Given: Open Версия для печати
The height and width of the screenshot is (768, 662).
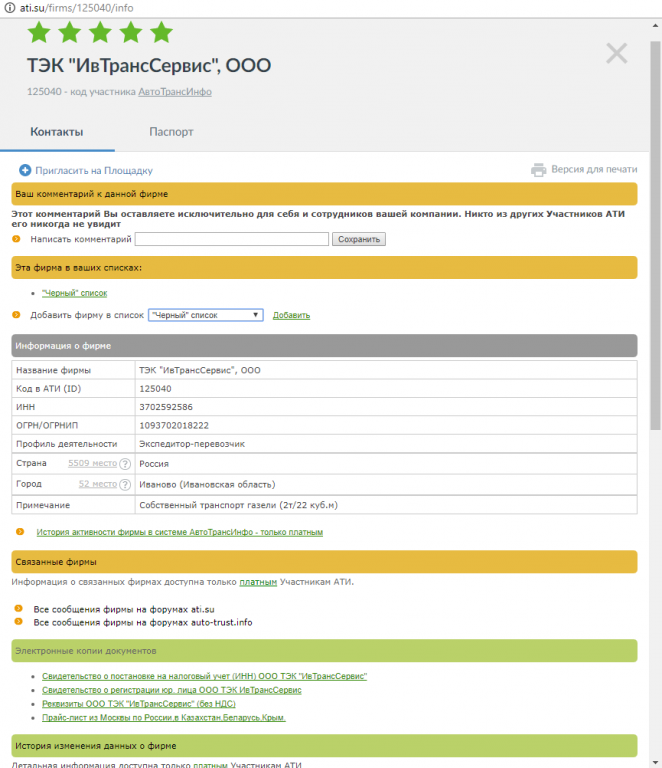Looking at the screenshot, I should pyautogui.click(x=594, y=169).
